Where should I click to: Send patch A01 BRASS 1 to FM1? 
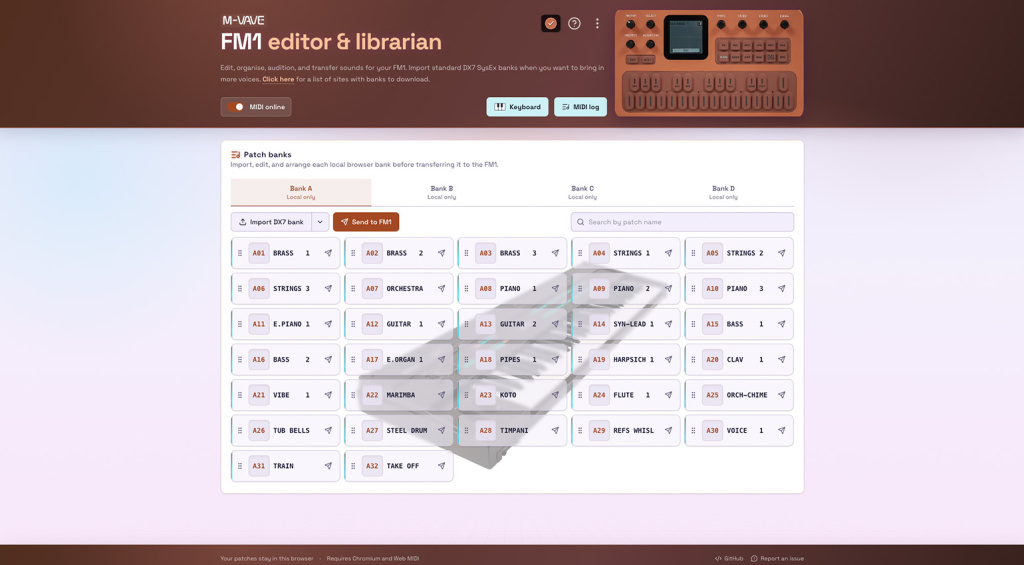click(x=328, y=253)
